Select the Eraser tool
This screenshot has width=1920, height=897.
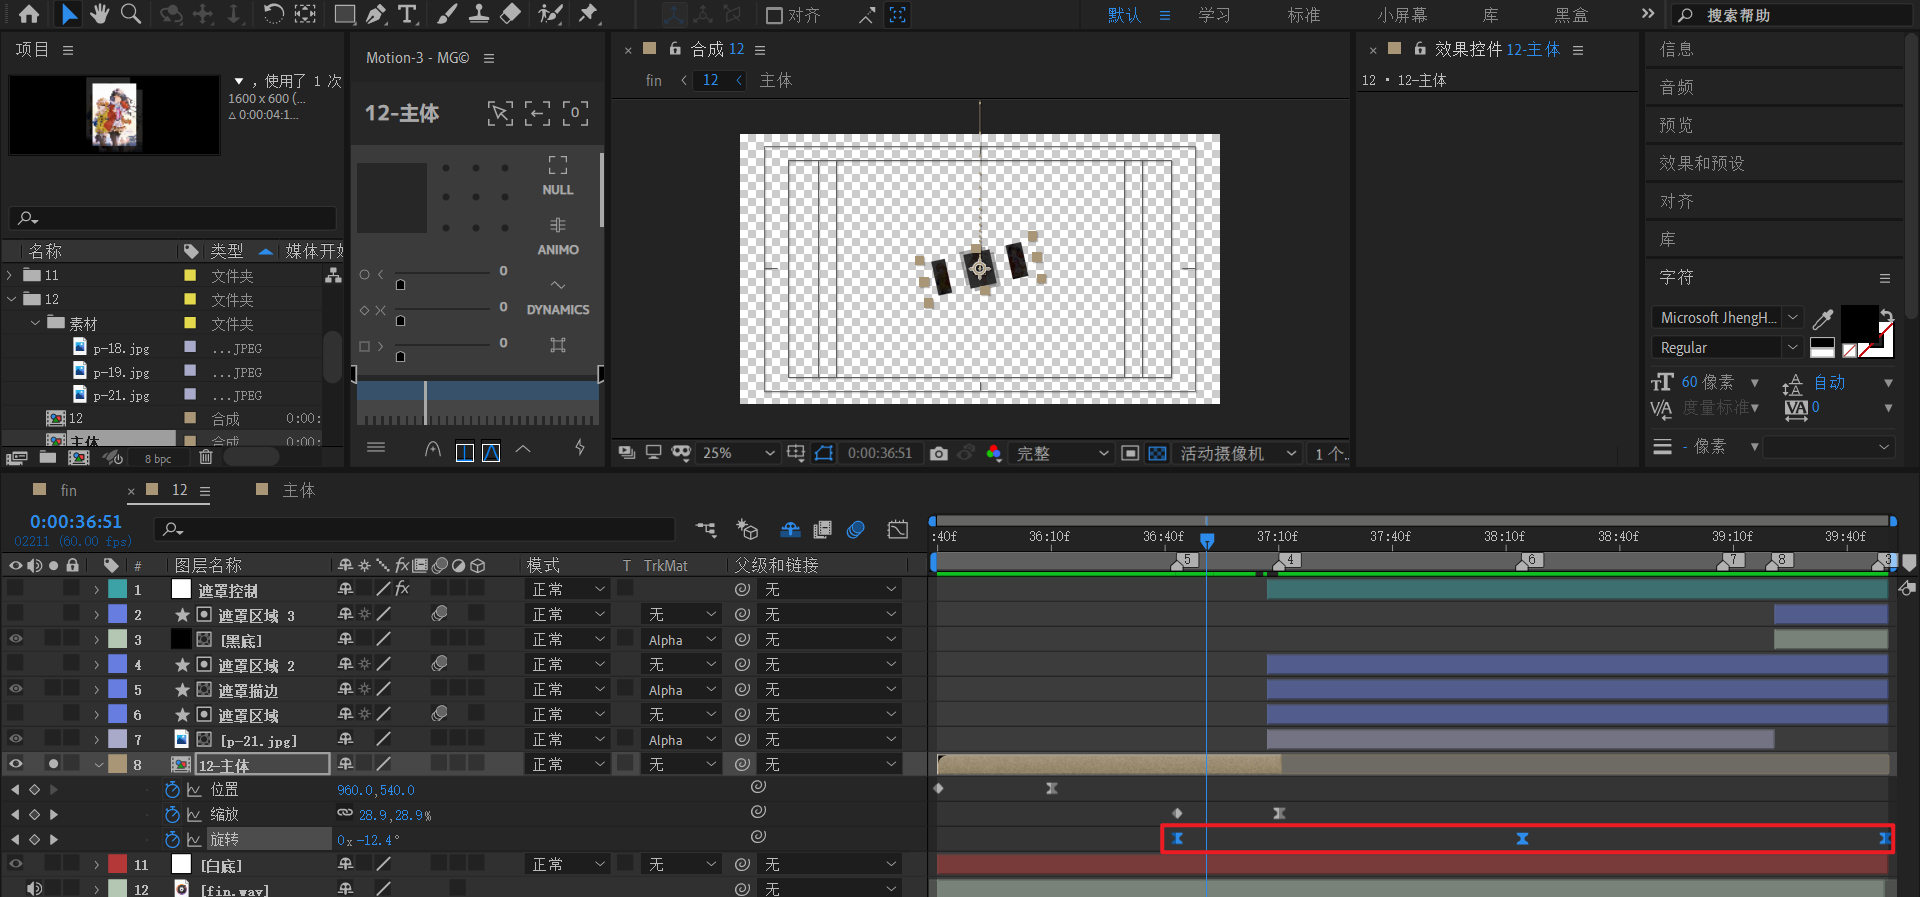(510, 14)
